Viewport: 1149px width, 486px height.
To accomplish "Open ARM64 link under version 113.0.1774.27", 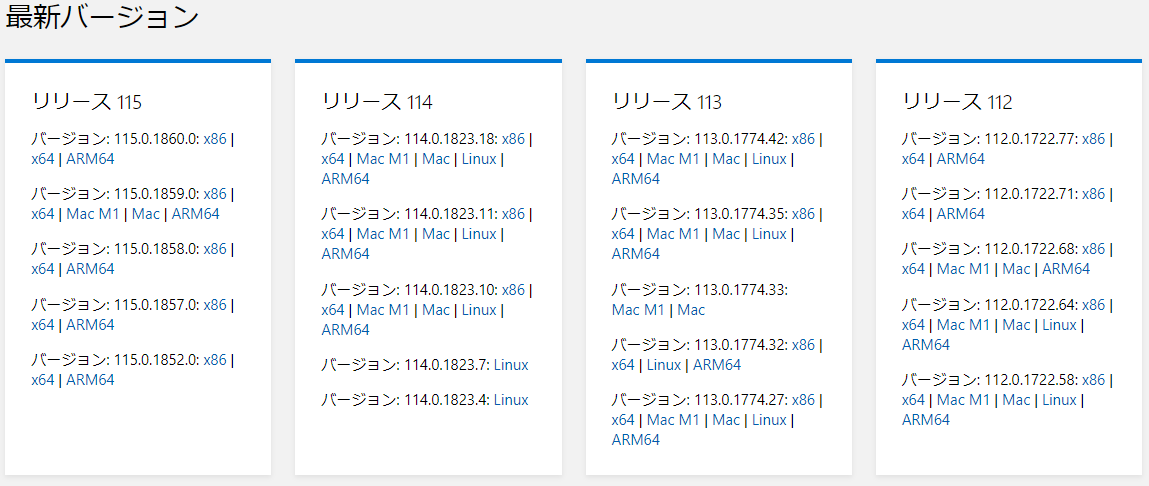I will coord(636,440).
